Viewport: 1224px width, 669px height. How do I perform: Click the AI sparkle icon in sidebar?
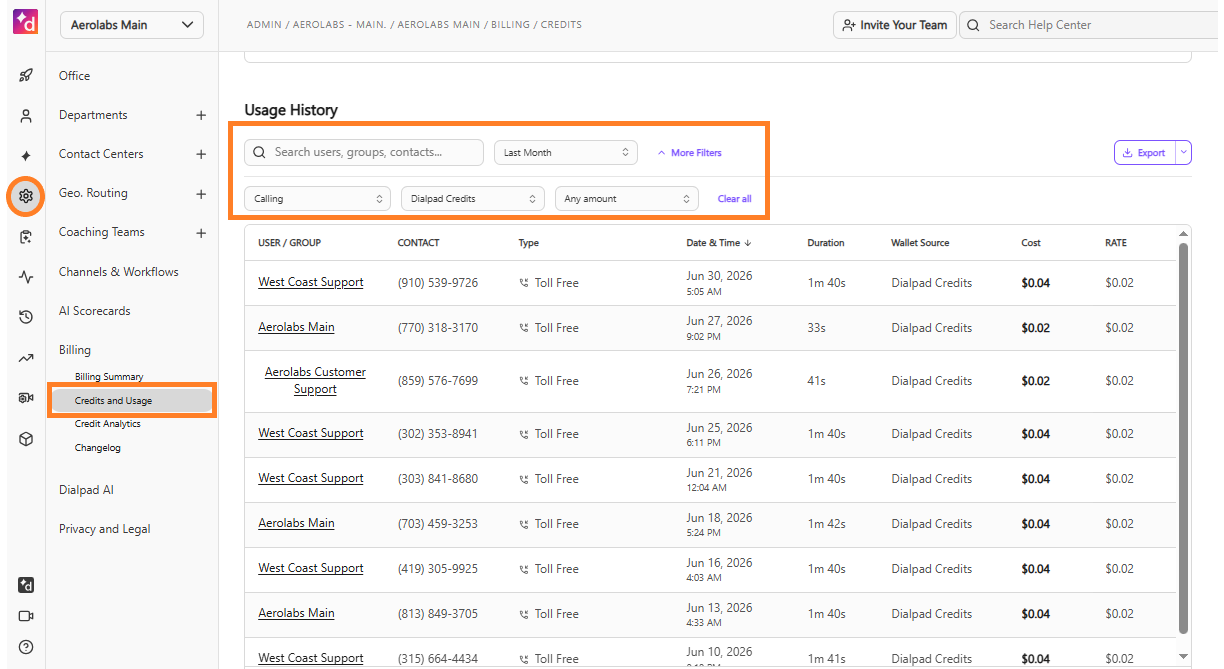click(26, 156)
